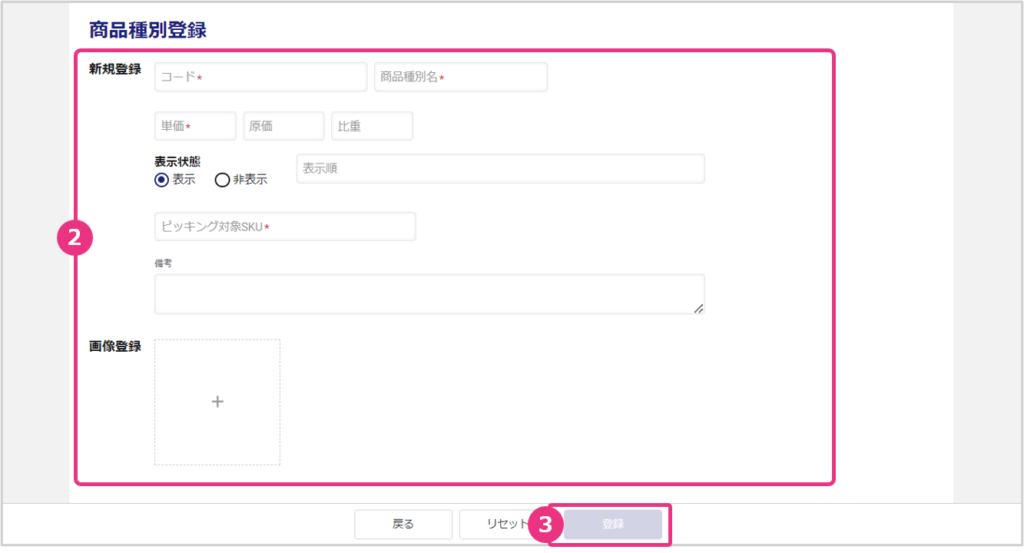1024x553 pixels.
Task: Click inside the 備考 text area
Action: pos(428,294)
